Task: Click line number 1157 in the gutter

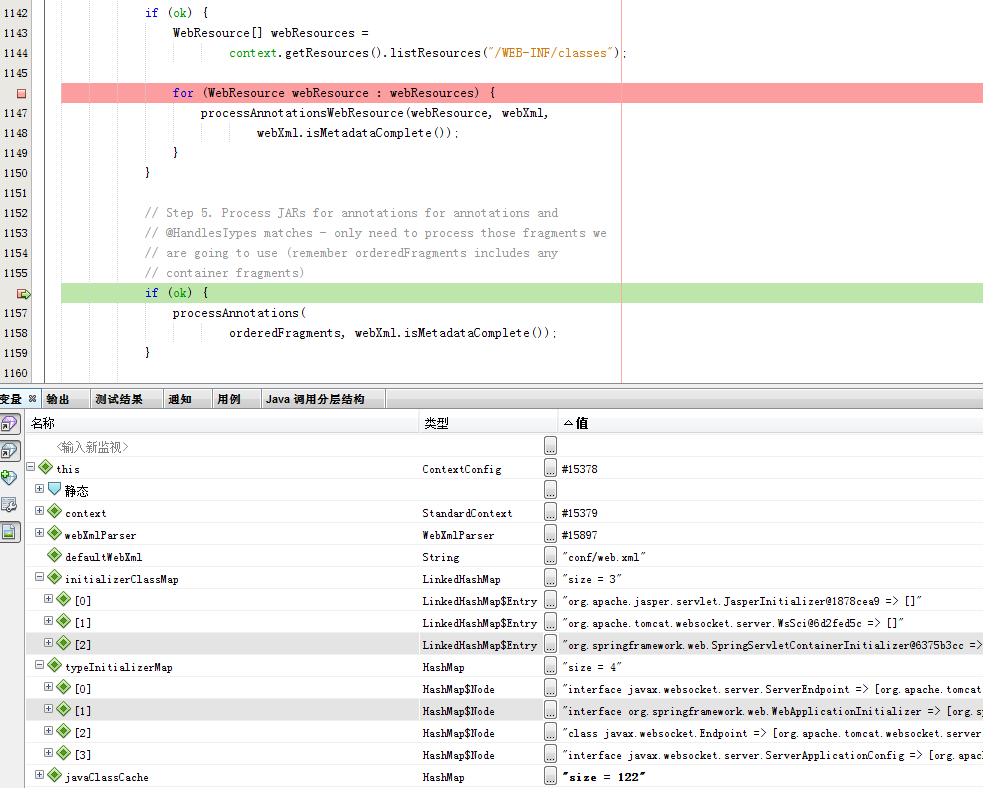Action: 16,313
